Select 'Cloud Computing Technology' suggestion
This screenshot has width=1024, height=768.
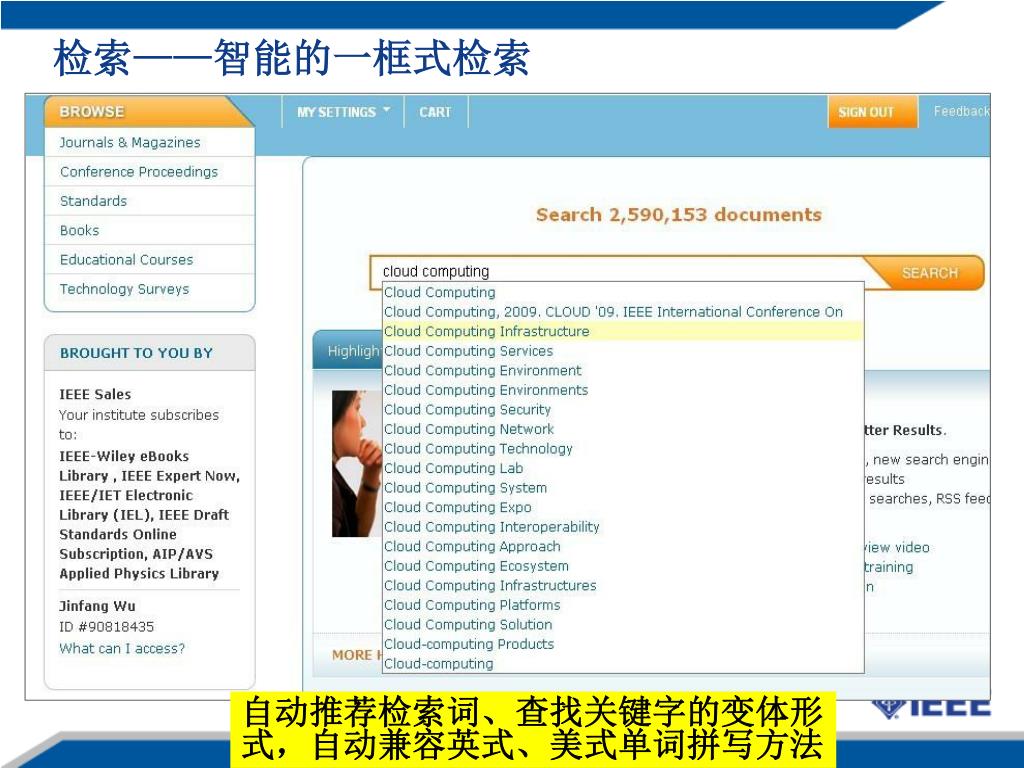click(x=623, y=449)
